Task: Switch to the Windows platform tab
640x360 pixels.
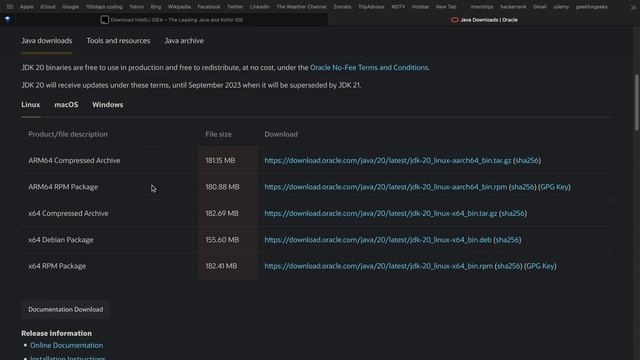Action: click(x=108, y=105)
